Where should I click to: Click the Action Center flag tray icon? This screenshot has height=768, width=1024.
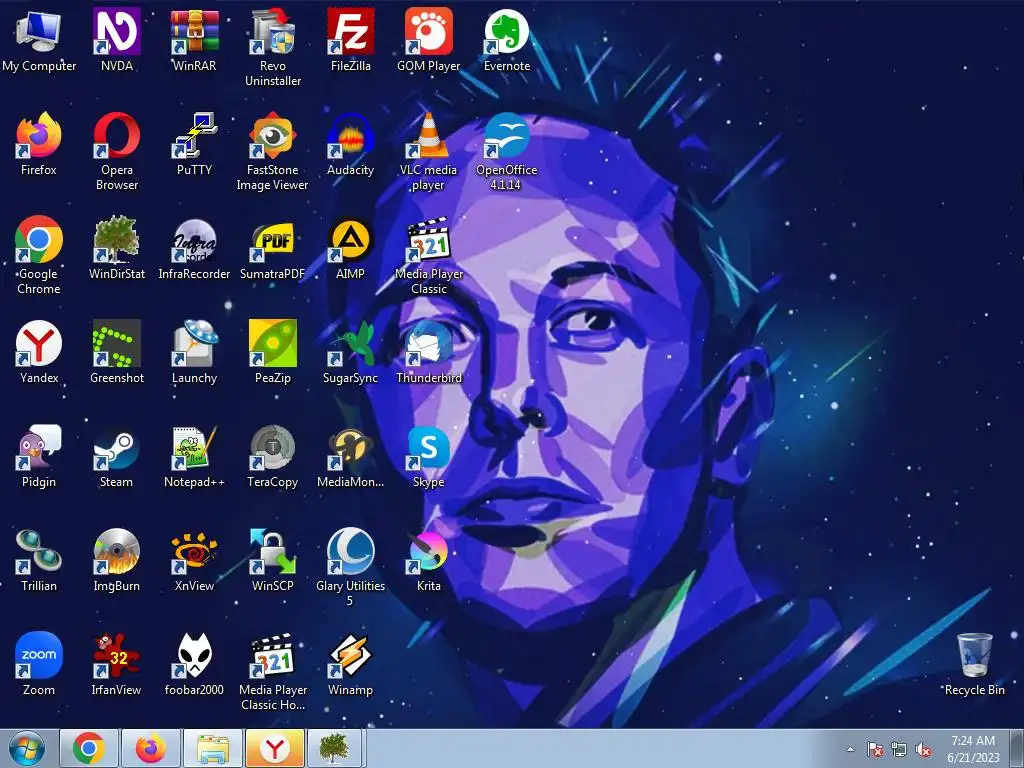[874, 749]
